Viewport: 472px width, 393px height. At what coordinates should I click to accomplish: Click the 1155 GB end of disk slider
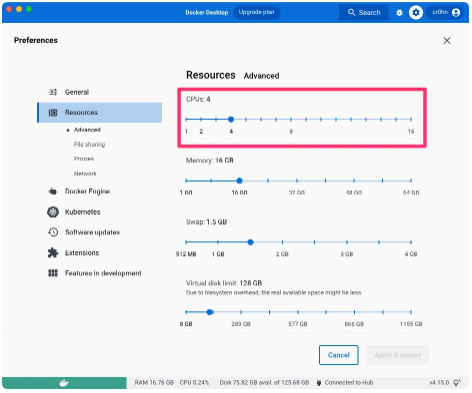click(411, 312)
